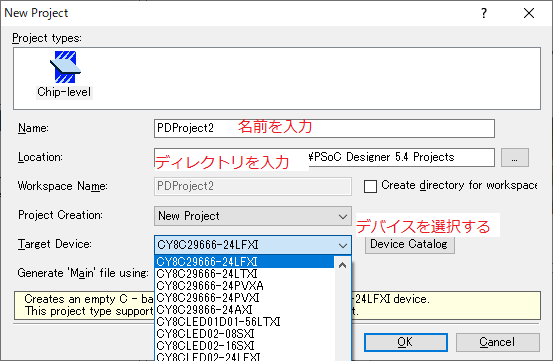The height and width of the screenshot is (361, 553).
Task: Click the Location path input field
Action: tap(324, 157)
